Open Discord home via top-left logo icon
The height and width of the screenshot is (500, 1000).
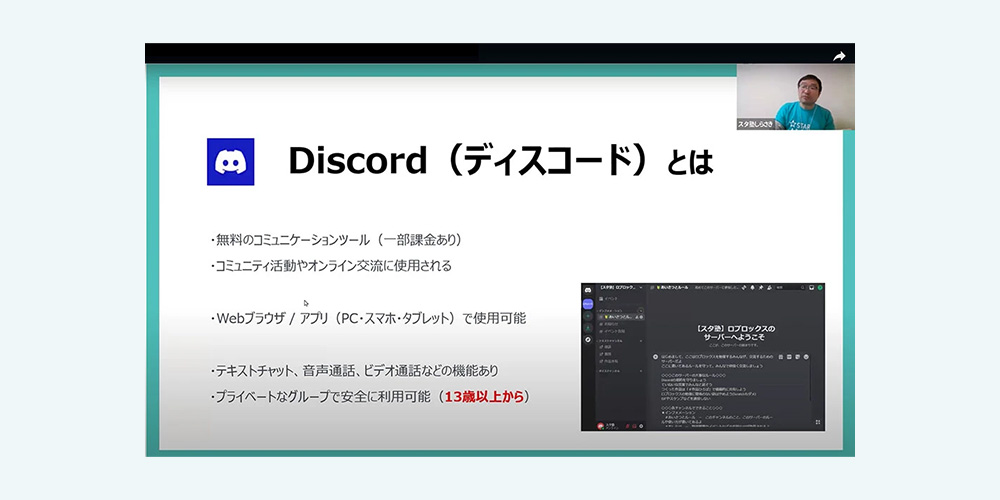point(588,288)
